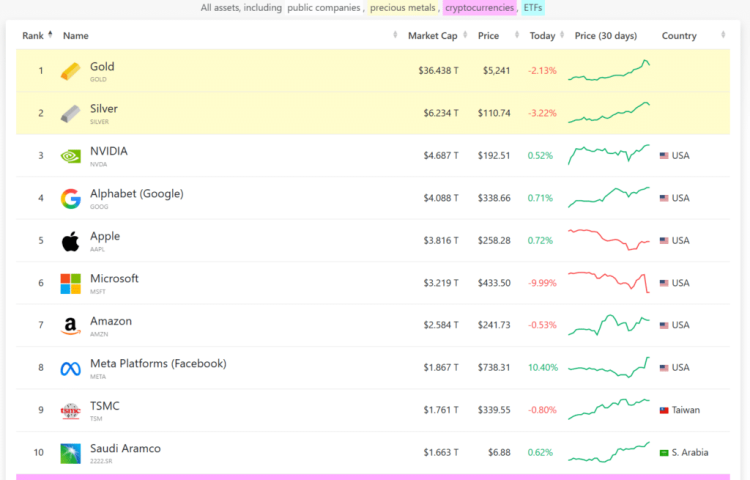Click the NVIDIA logo icon
This screenshot has width=750, height=480.
(70, 156)
